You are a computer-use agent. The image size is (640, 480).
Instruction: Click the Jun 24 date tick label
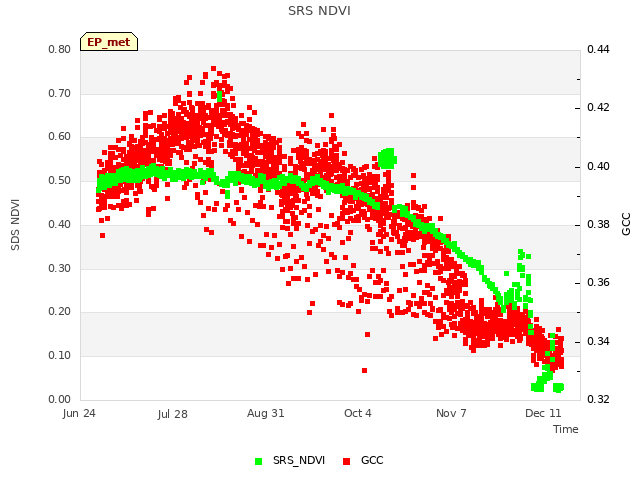pos(79,413)
